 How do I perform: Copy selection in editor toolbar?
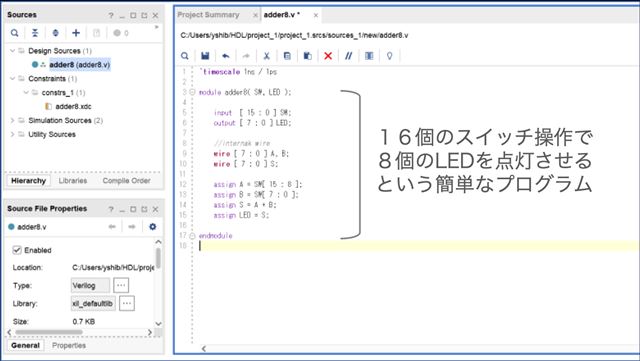tap(287, 56)
